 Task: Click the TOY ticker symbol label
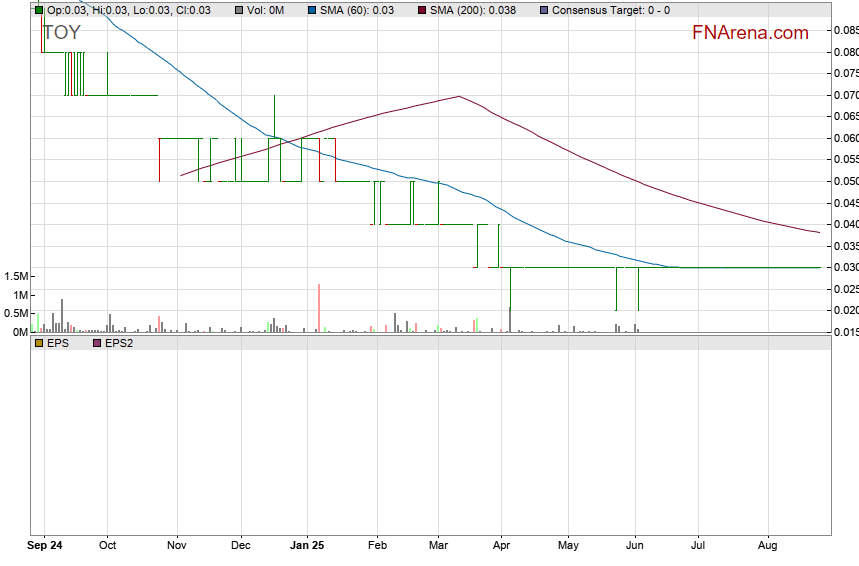tap(61, 33)
